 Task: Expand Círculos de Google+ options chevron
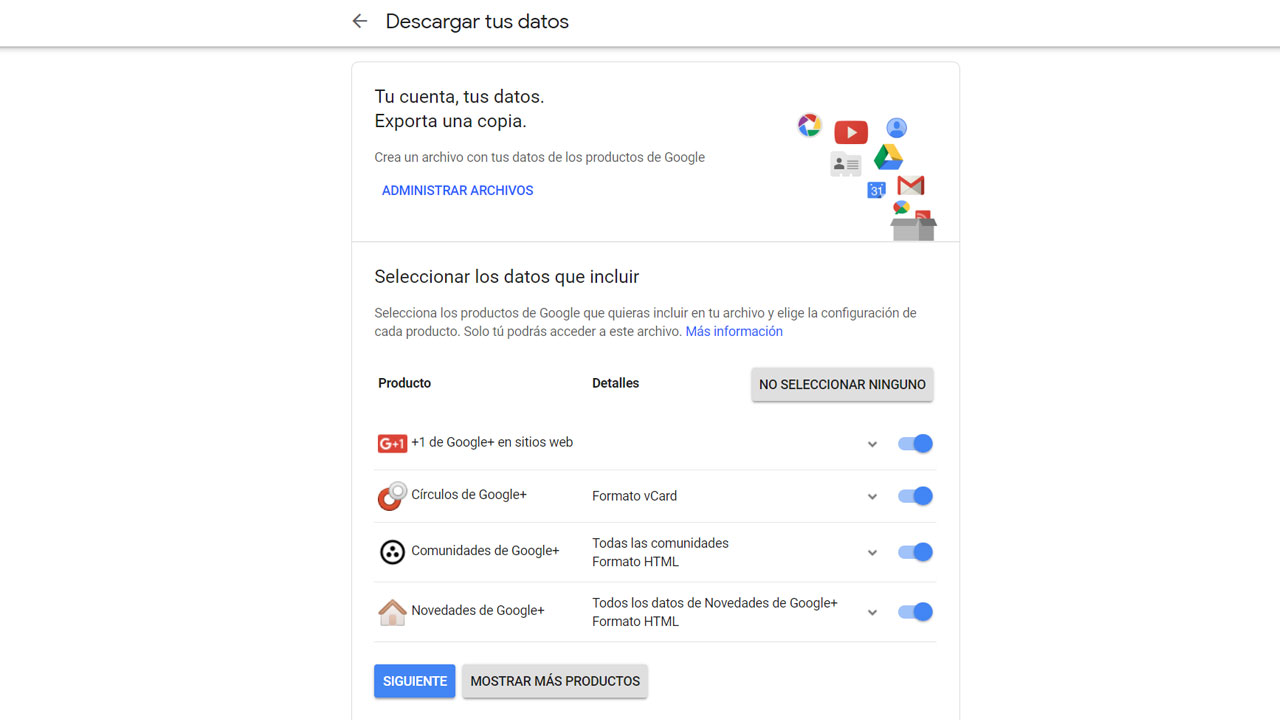pos(872,496)
